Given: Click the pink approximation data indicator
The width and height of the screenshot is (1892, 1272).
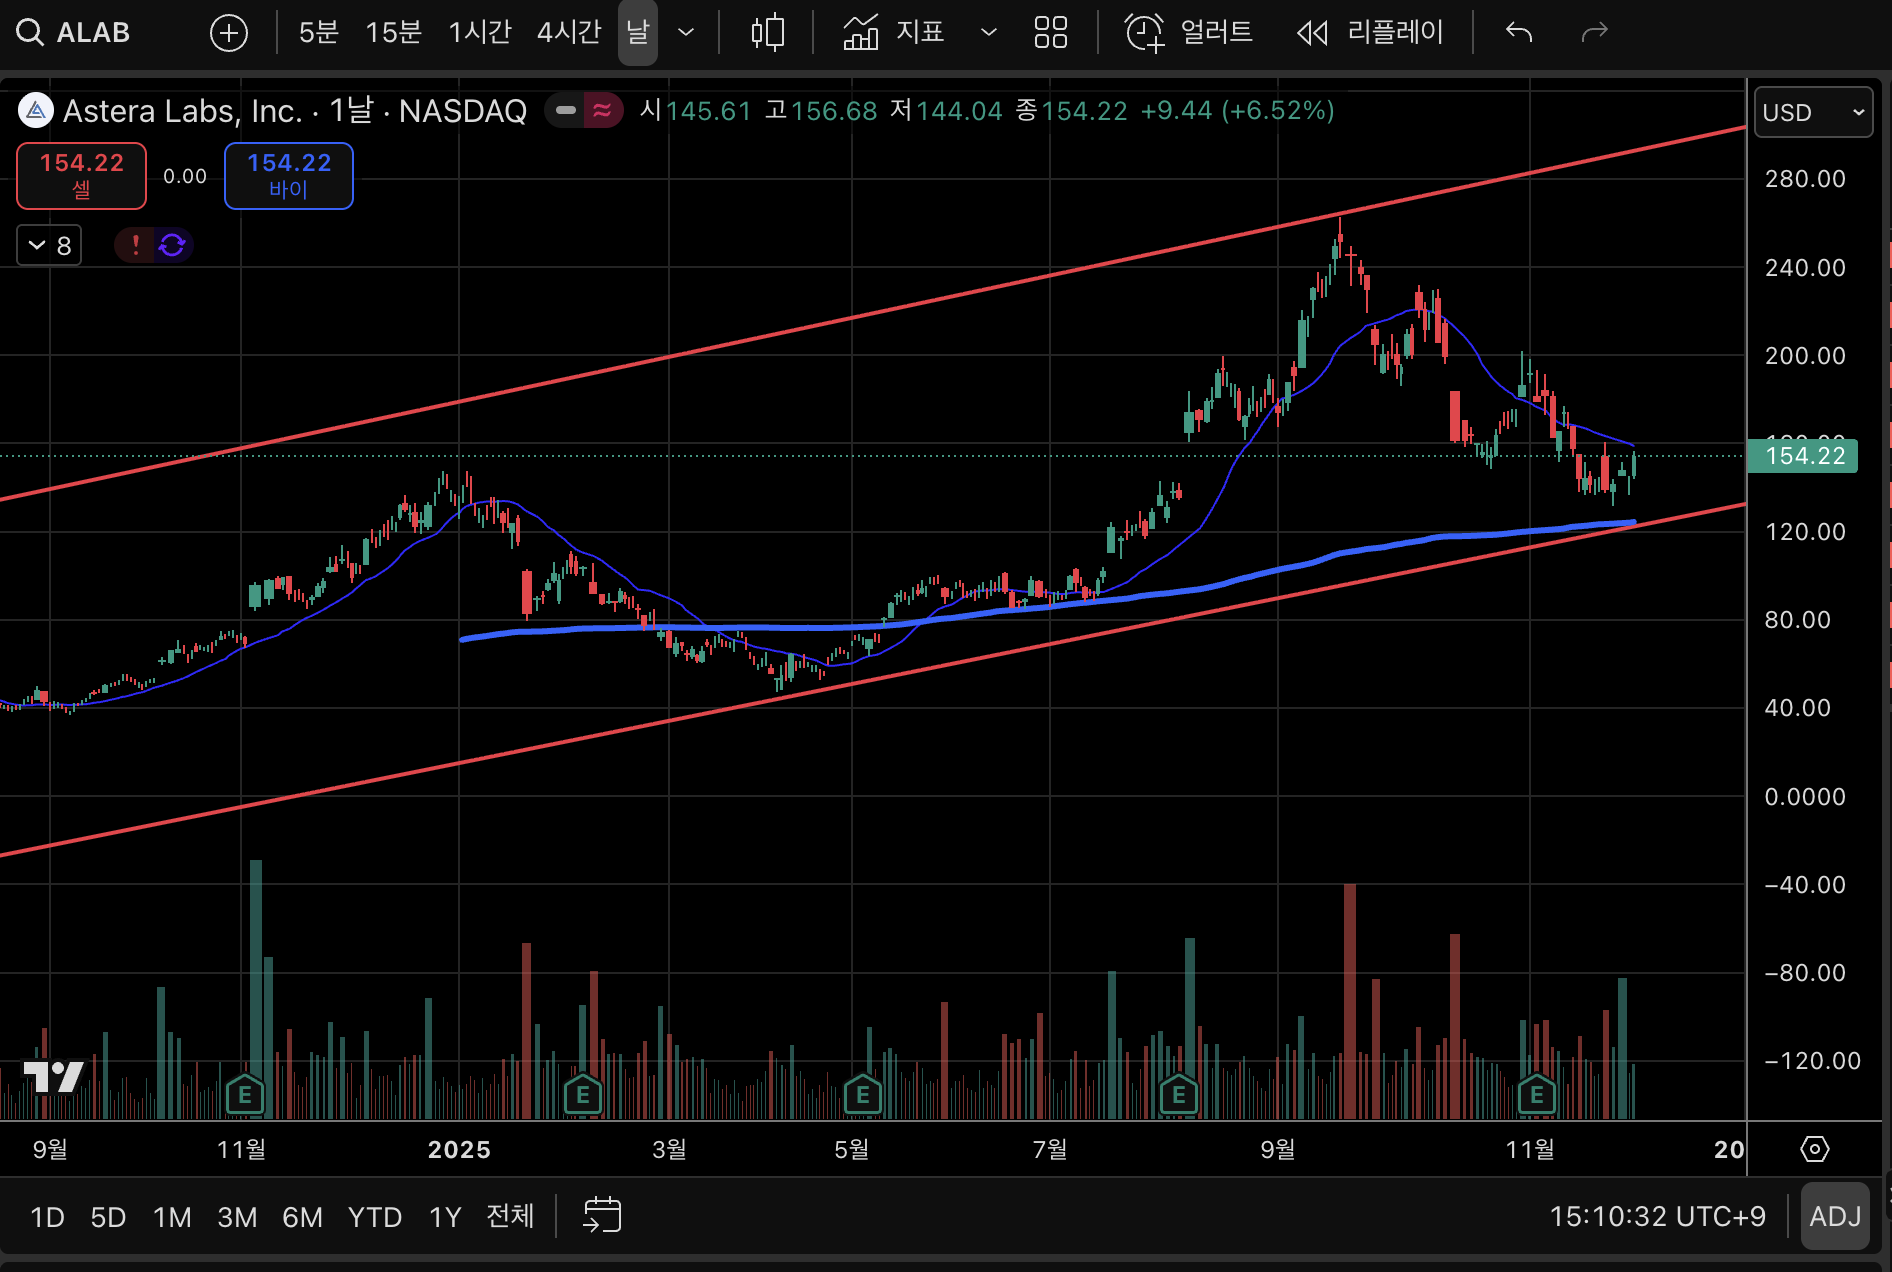Looking at the screenshot, I should [602, 110].
